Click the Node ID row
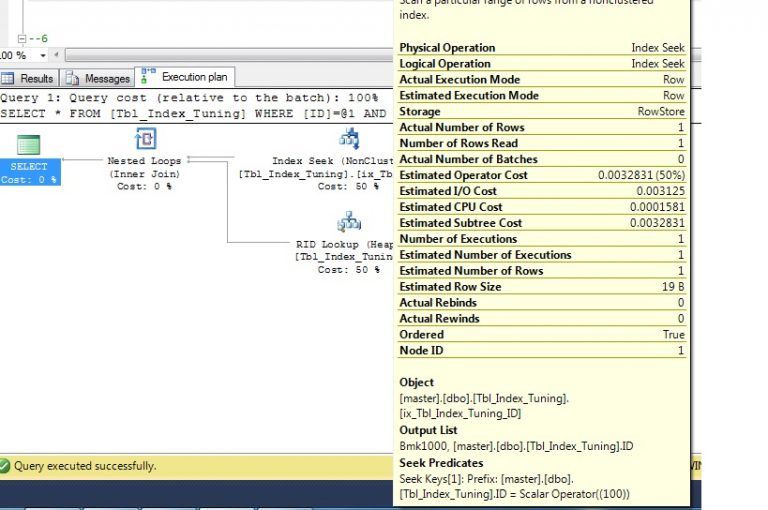This screenshot has width=768, height=510. [542, 350]
